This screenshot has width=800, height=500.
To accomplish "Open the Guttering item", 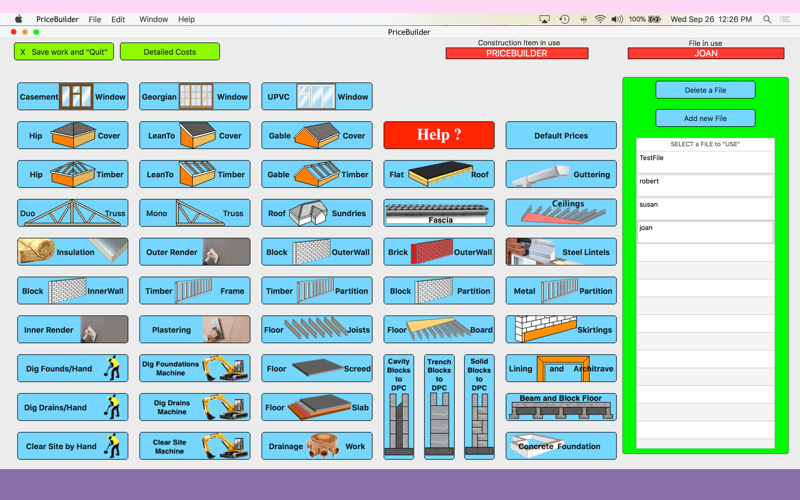I will [561, 174].
